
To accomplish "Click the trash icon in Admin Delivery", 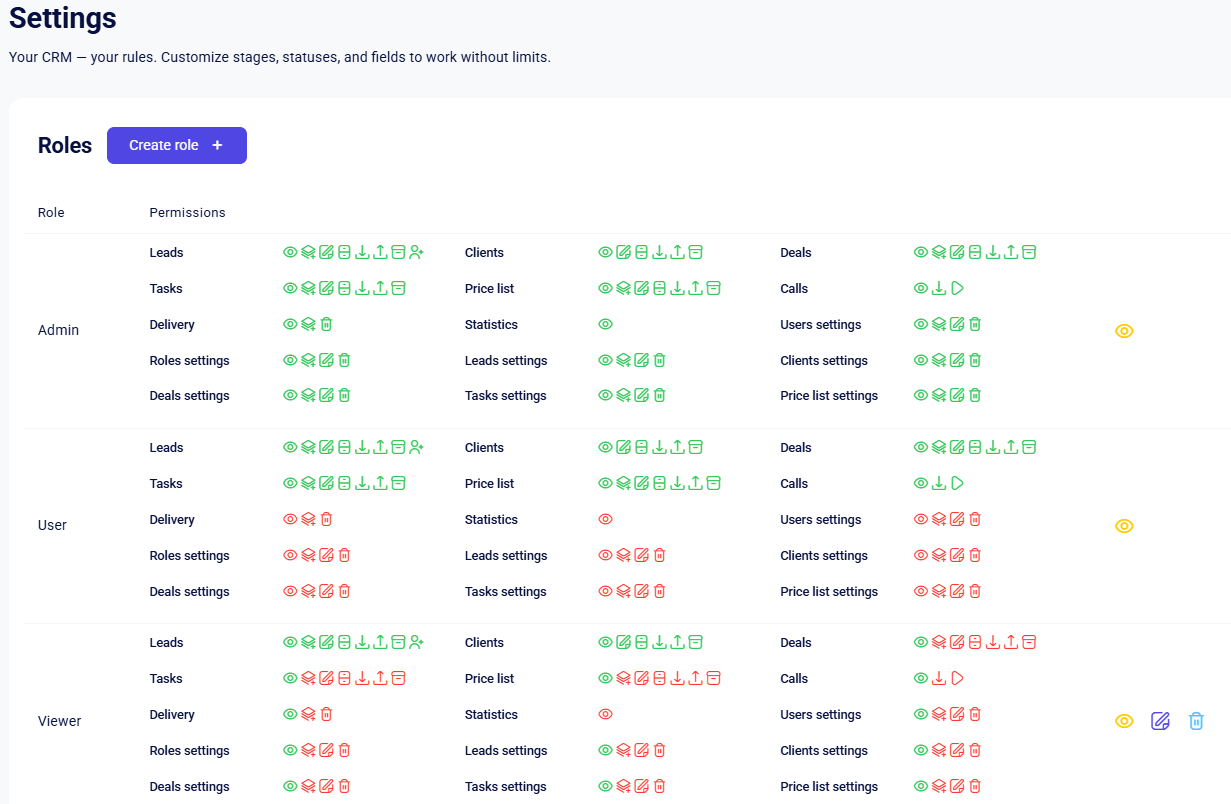I will (x=326, y=325).
